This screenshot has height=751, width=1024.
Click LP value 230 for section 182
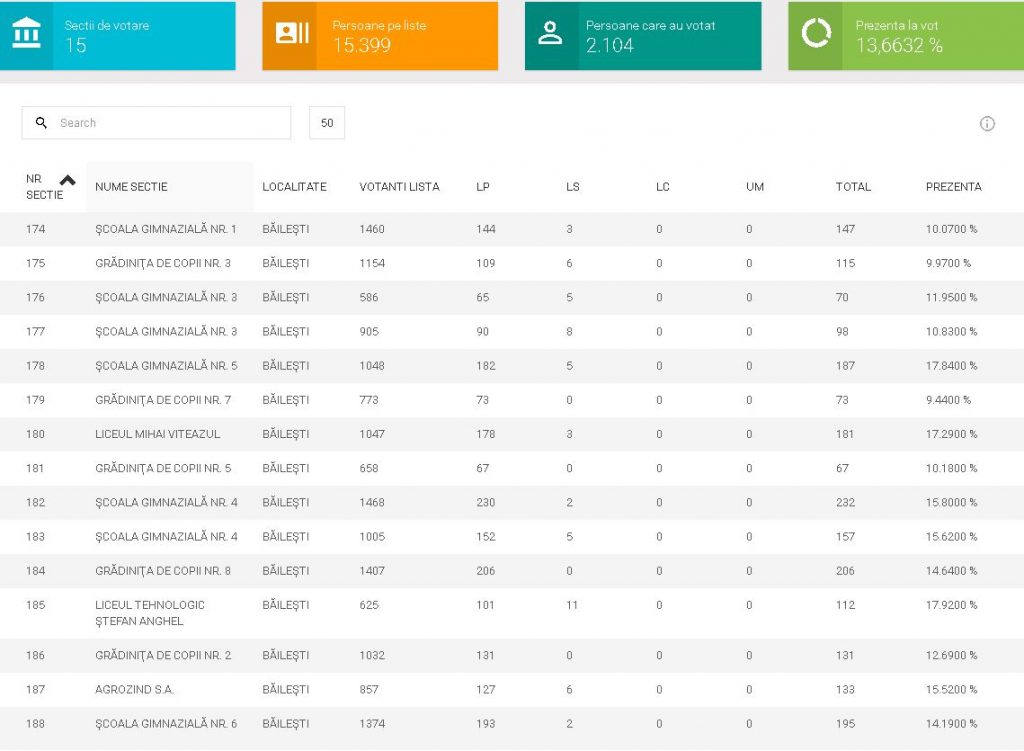pos(486,502)
